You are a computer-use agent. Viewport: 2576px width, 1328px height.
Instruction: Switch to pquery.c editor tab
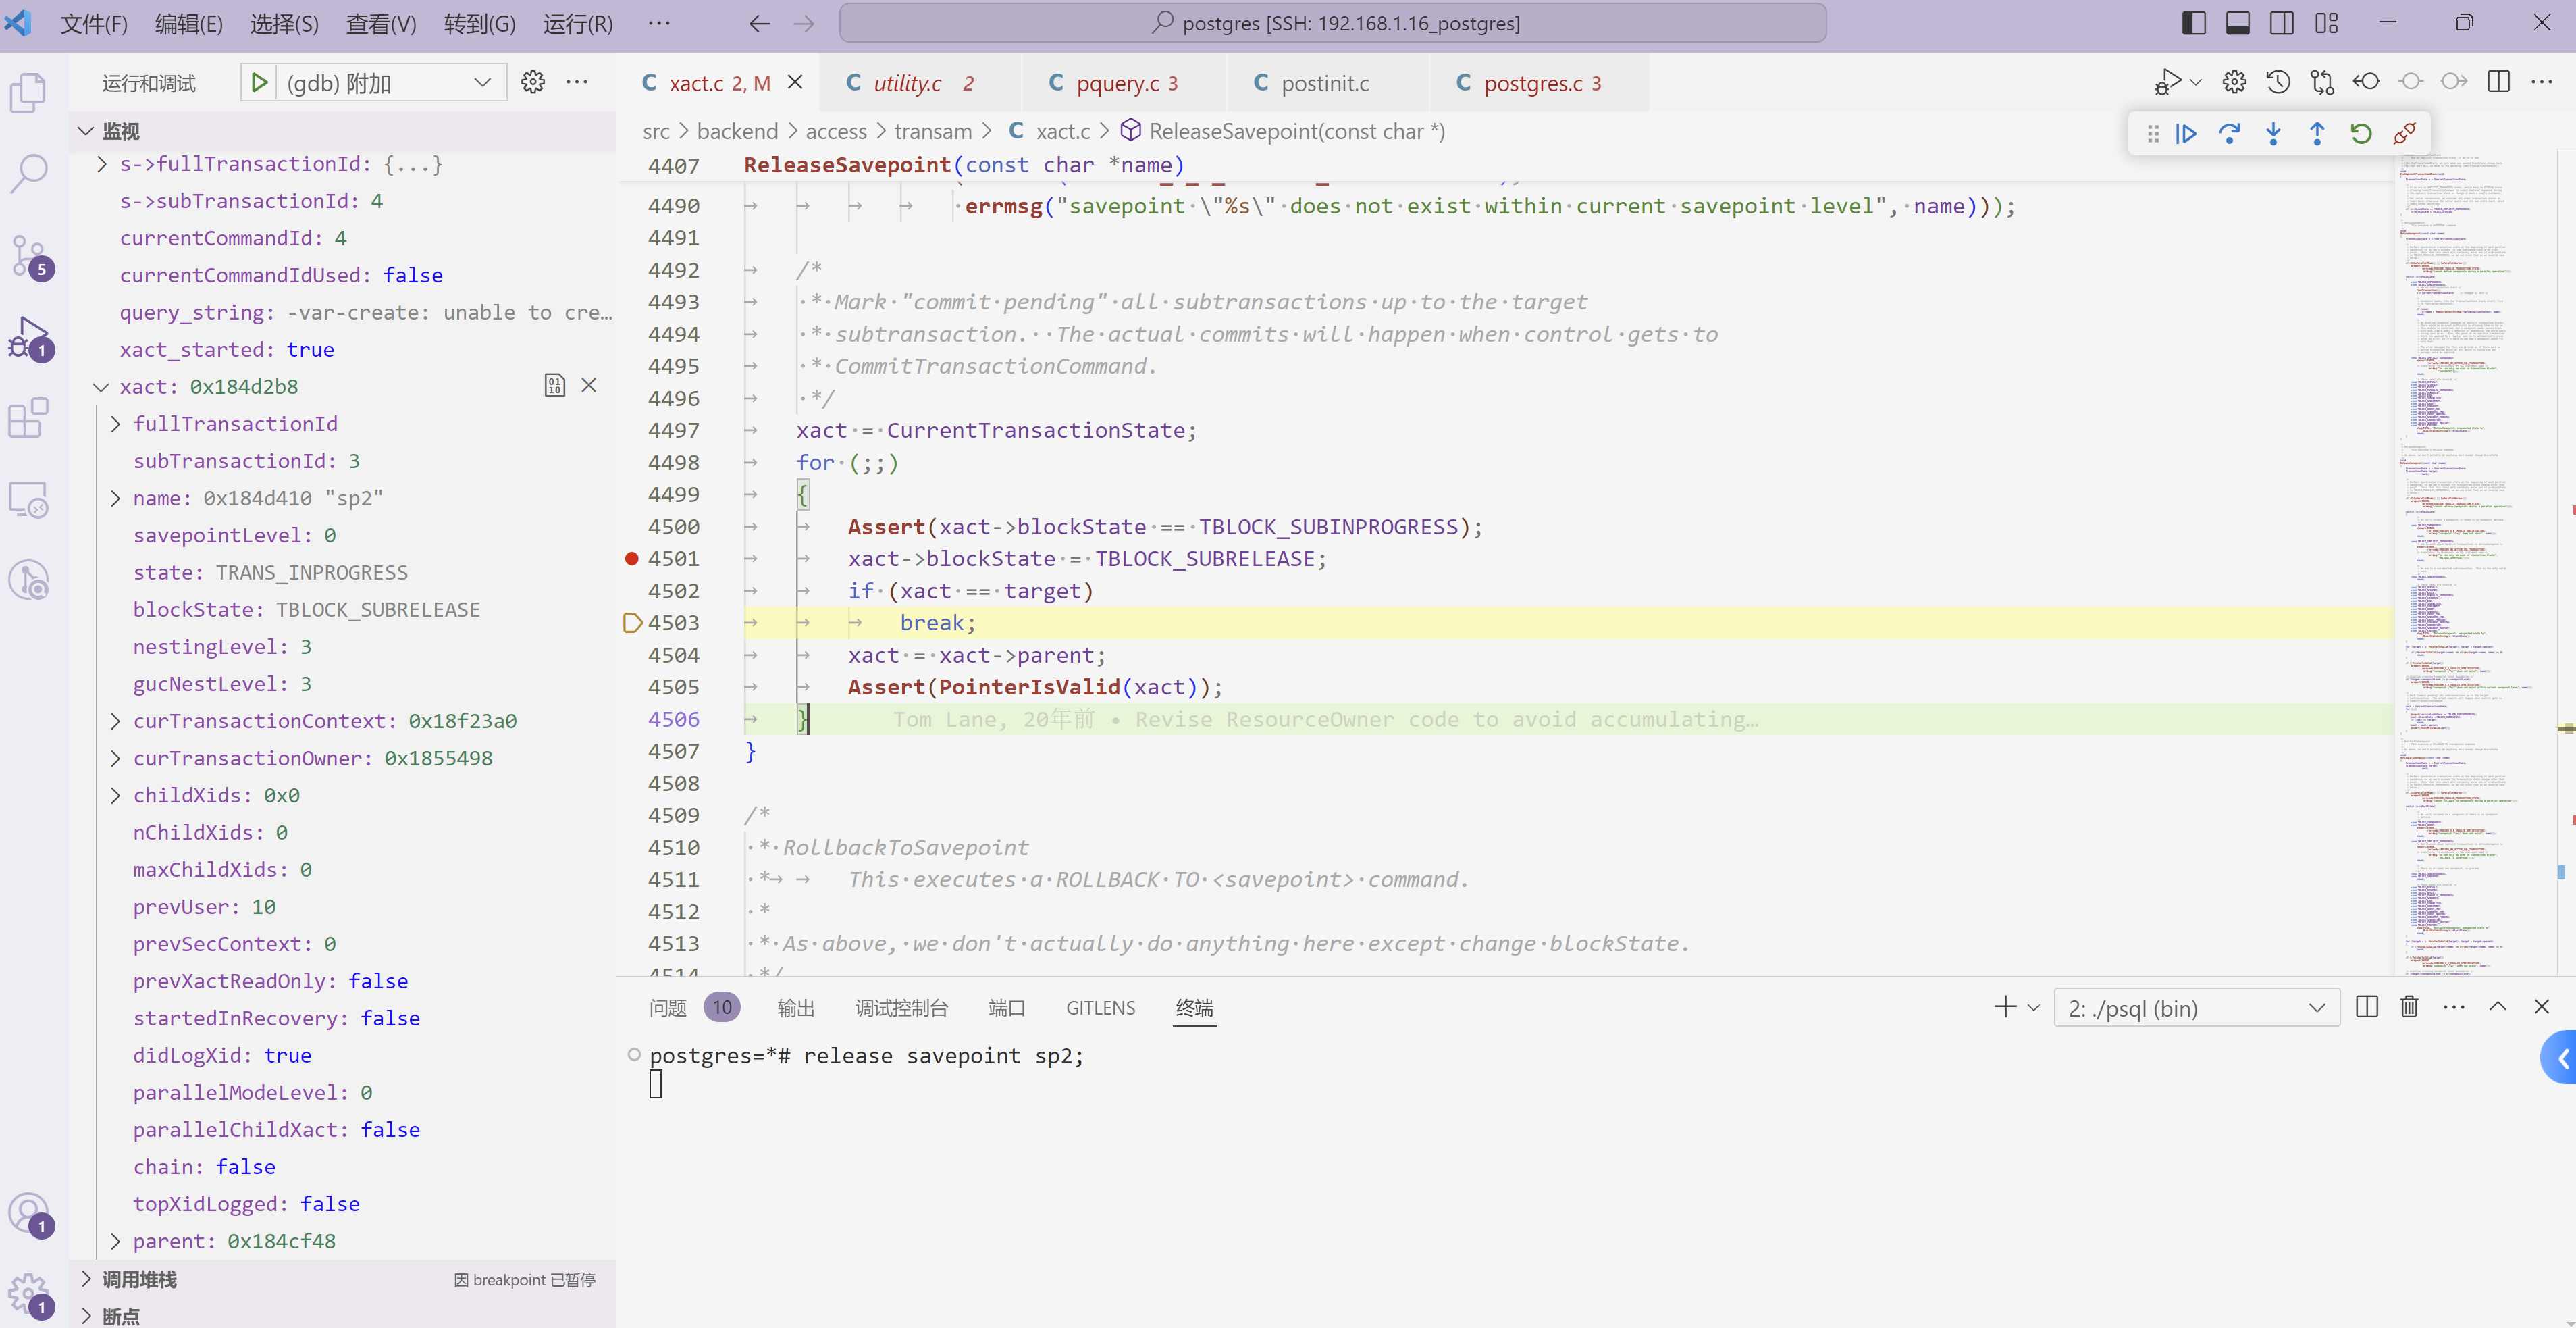[1124, 83]
